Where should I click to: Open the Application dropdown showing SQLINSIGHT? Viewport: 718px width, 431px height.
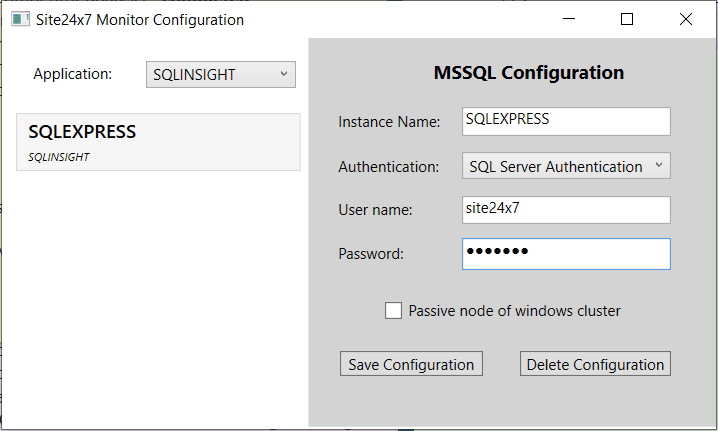(220, 74)
